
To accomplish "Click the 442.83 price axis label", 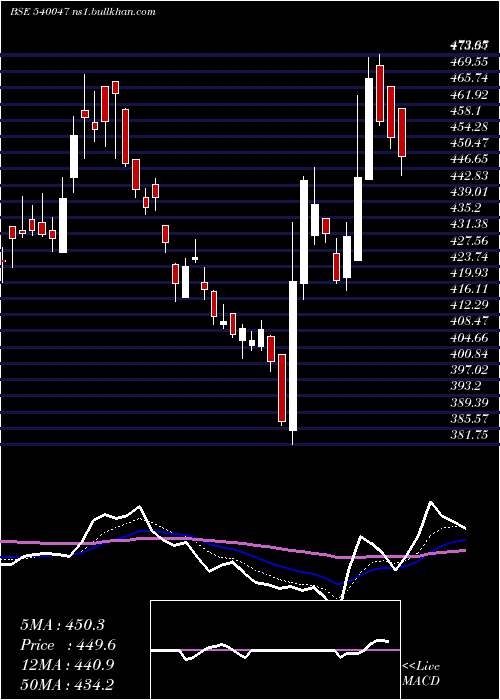I will coord(469,175).
